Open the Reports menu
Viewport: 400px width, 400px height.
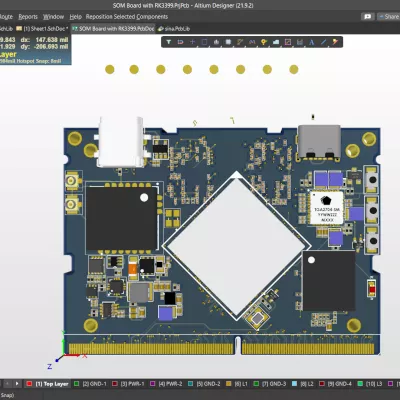tap(28, 17)
